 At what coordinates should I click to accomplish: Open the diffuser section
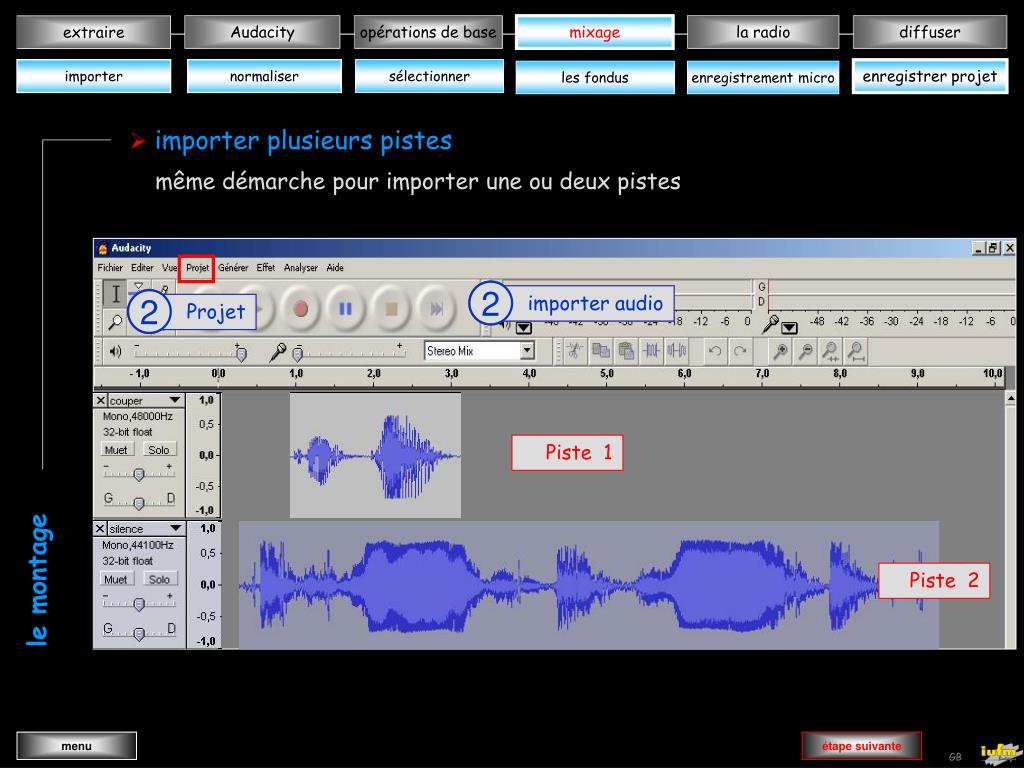point(930,32)
